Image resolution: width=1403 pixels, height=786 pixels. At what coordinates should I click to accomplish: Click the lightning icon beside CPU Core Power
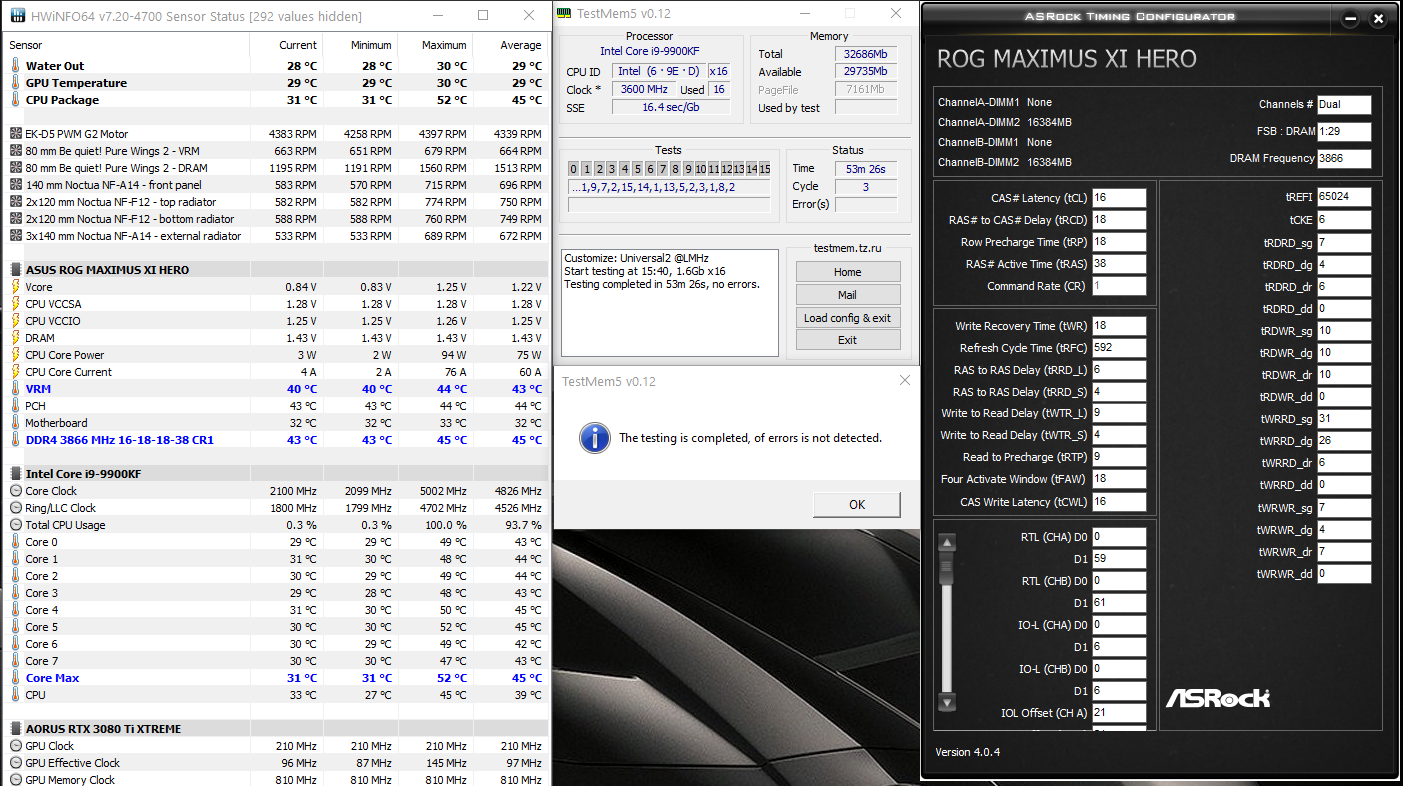15,355
